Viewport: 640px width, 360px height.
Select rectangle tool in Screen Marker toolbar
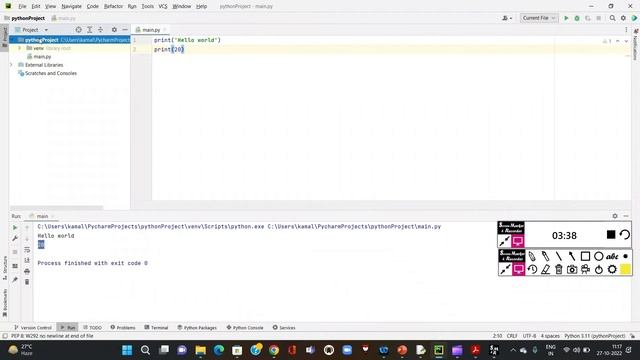click(585, 256)
